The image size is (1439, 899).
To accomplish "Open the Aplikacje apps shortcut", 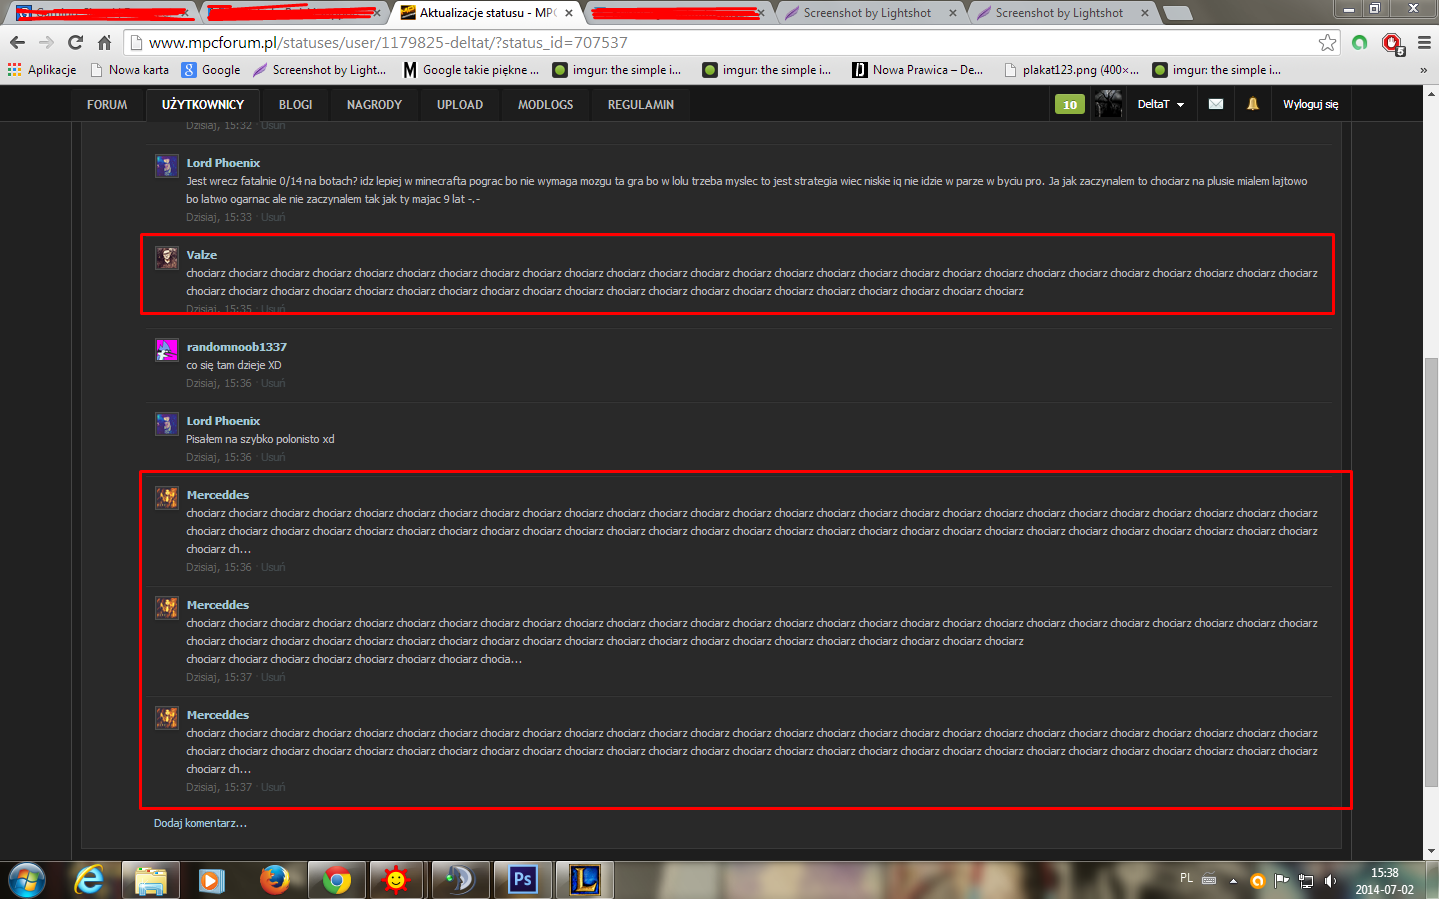I will (x=42, y=70).
